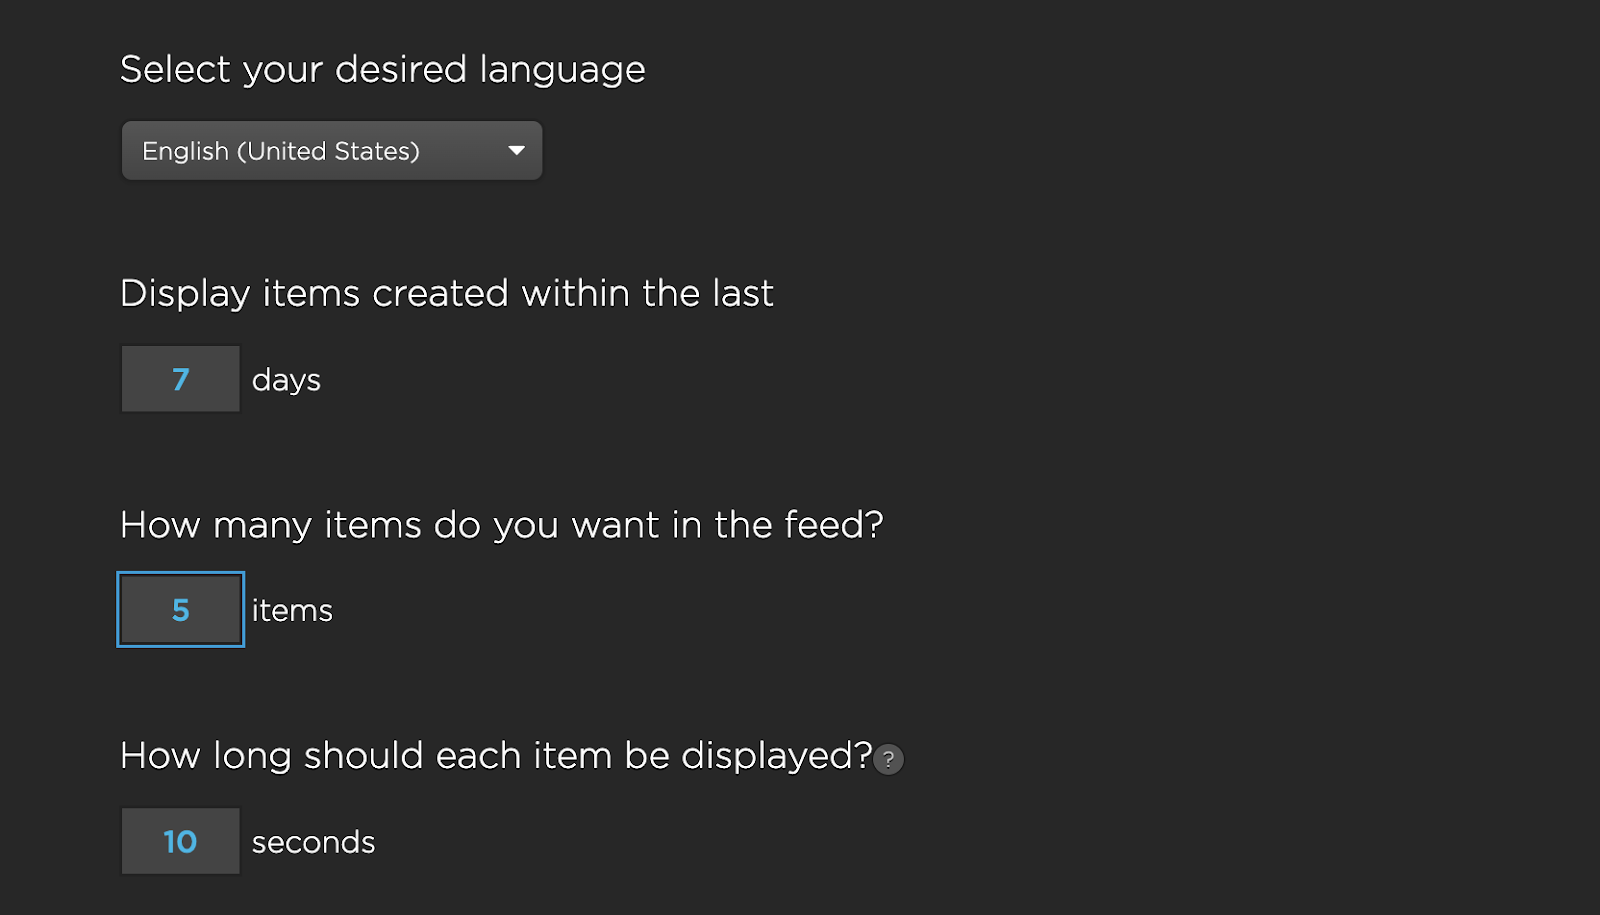Click the language dropdown caret arrow
This screenshot has height=915, width=1600.
point(516,151)
